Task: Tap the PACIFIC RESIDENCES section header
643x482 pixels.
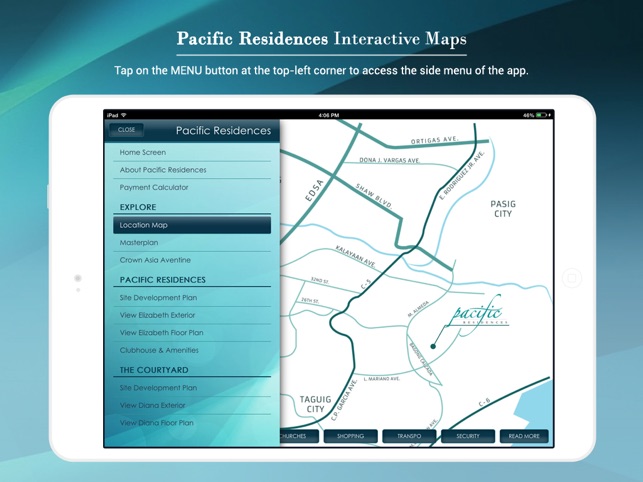Action: (162, 280)
